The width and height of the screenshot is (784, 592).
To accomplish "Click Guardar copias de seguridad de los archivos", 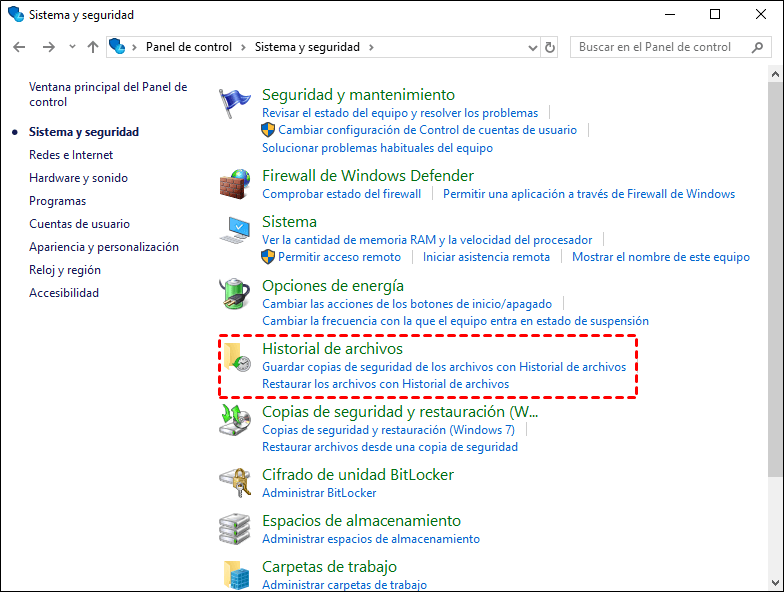I will 444,367.
